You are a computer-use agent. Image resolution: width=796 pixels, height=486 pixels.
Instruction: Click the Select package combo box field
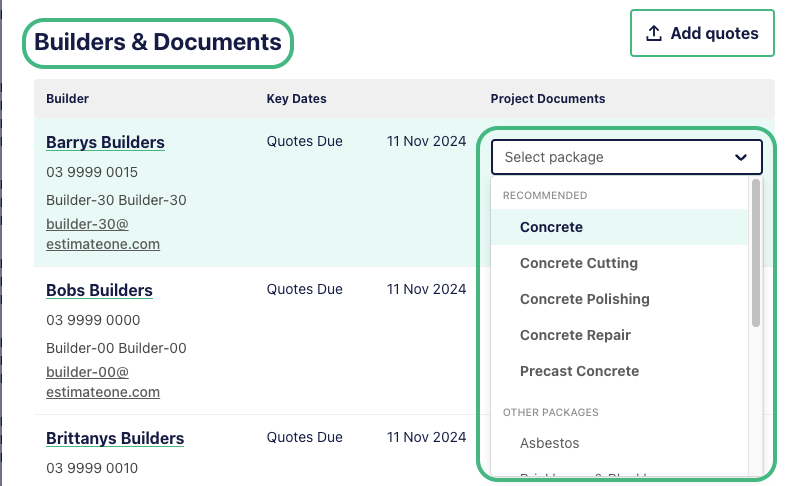tap(610, 157)
